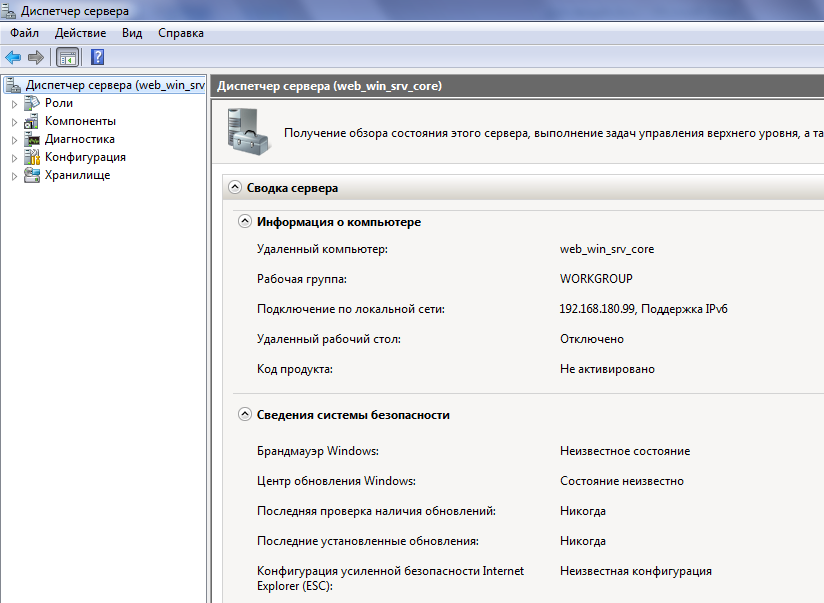Click the Брандмауэр Windows: label

[317, 451]
